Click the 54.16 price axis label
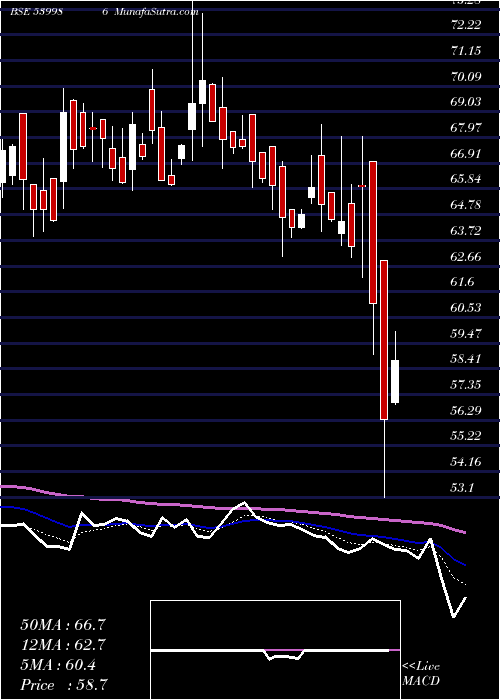This screenshot has height=700, width=500. [468, 462]
